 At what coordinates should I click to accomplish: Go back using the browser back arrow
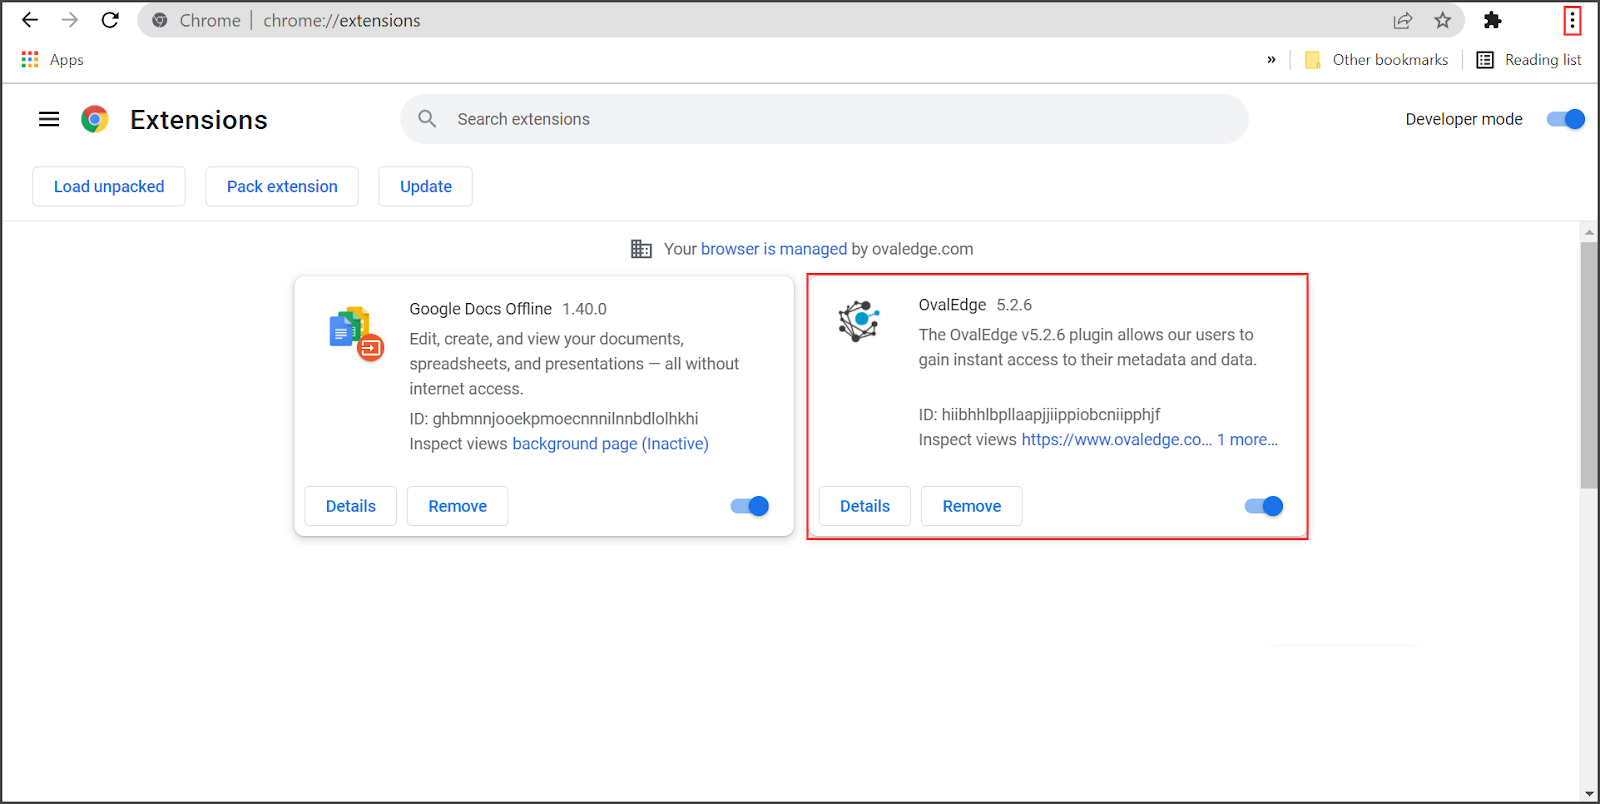point(30,20)
